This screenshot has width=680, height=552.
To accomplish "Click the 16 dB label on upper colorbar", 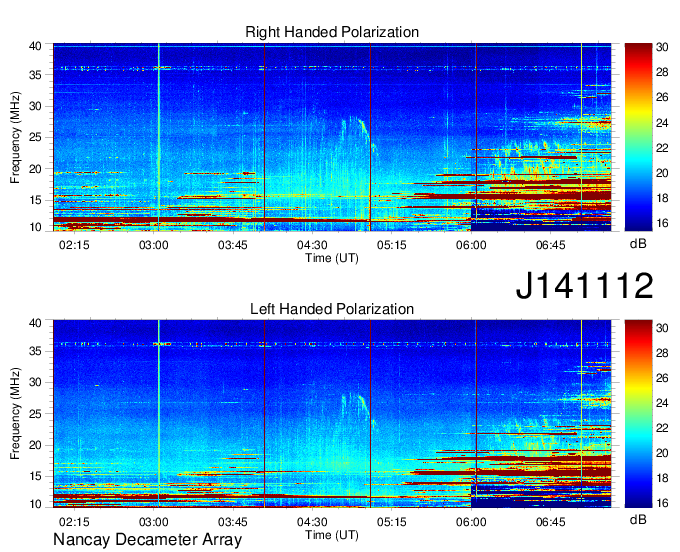I will coord(662,223).
